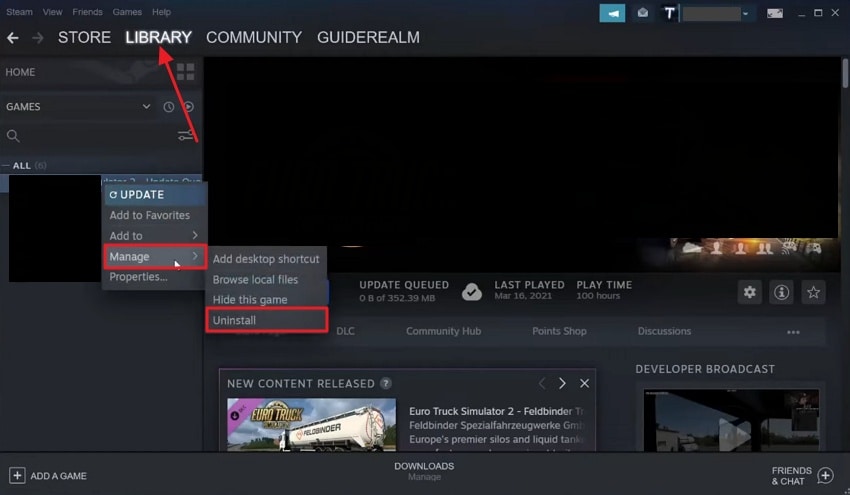The width and height of the screenshot is (850, 495).
Task: Show next new content item
Action: click(562, 383)
